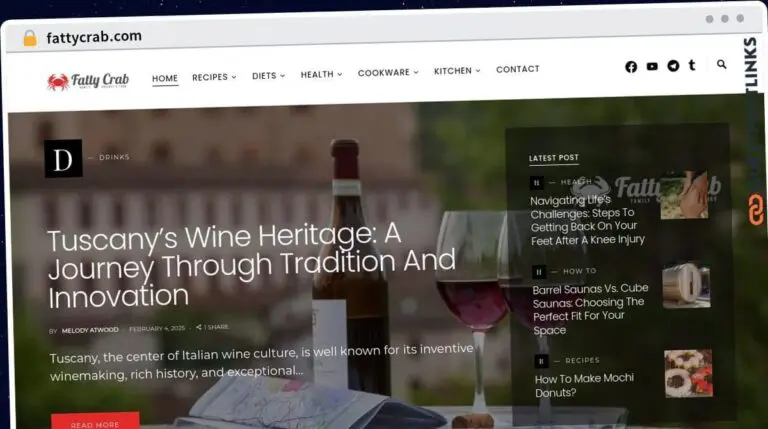The height and width of the screenshot is (429, 768).
Task: Open the Telegram social icon
Action: point(673,66)
